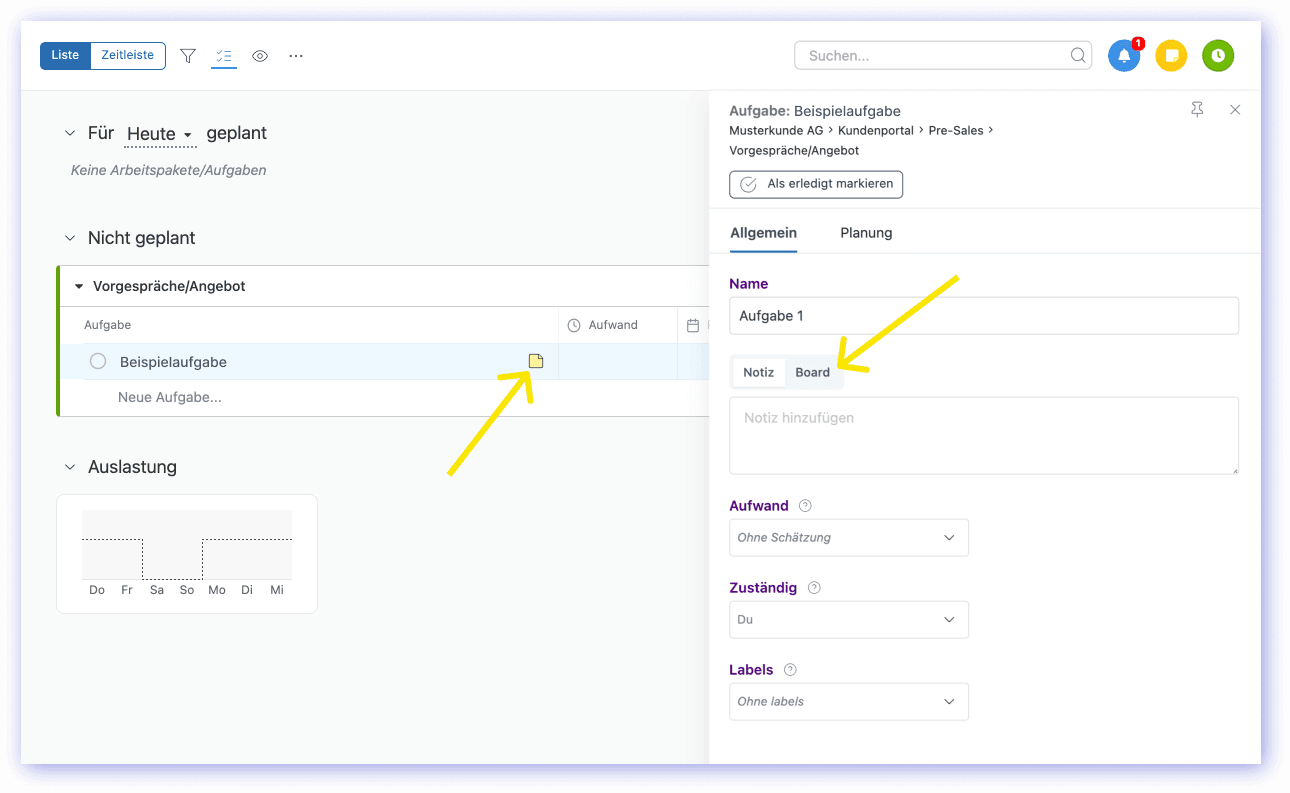The image size is (1290, 793).
Task: Switch to the Planung tab
Action: (866, 233)
